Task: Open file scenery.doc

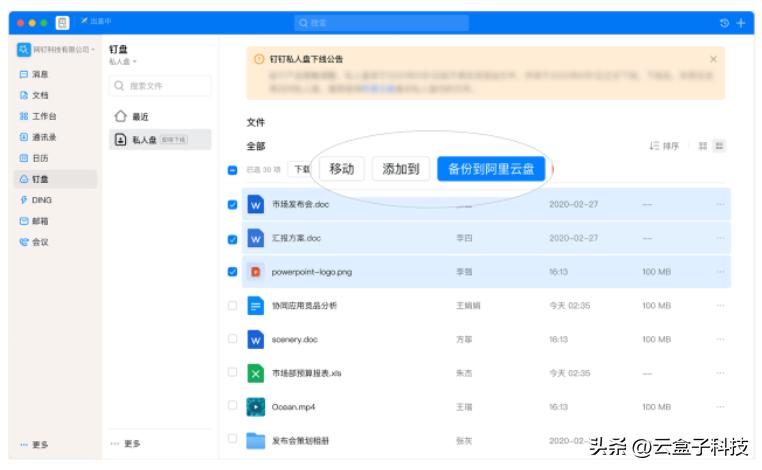Action: click(294, 339)
